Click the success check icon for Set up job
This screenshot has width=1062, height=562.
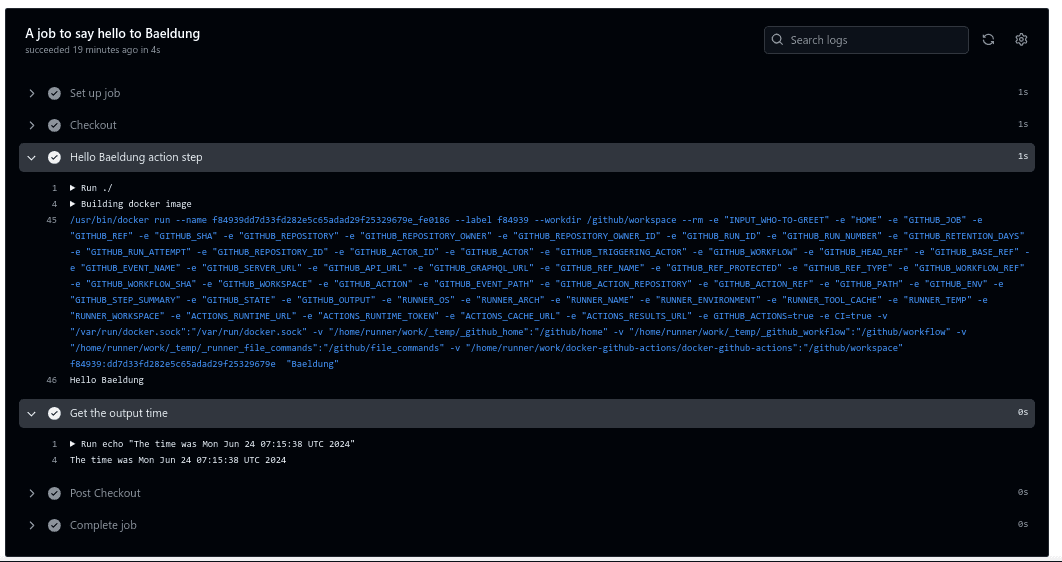point(54,93)
